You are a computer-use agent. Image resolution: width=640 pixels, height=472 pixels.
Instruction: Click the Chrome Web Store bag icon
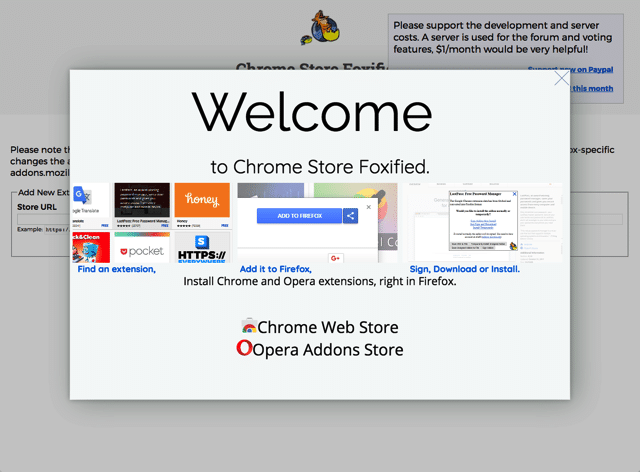[x=249, y=327]
